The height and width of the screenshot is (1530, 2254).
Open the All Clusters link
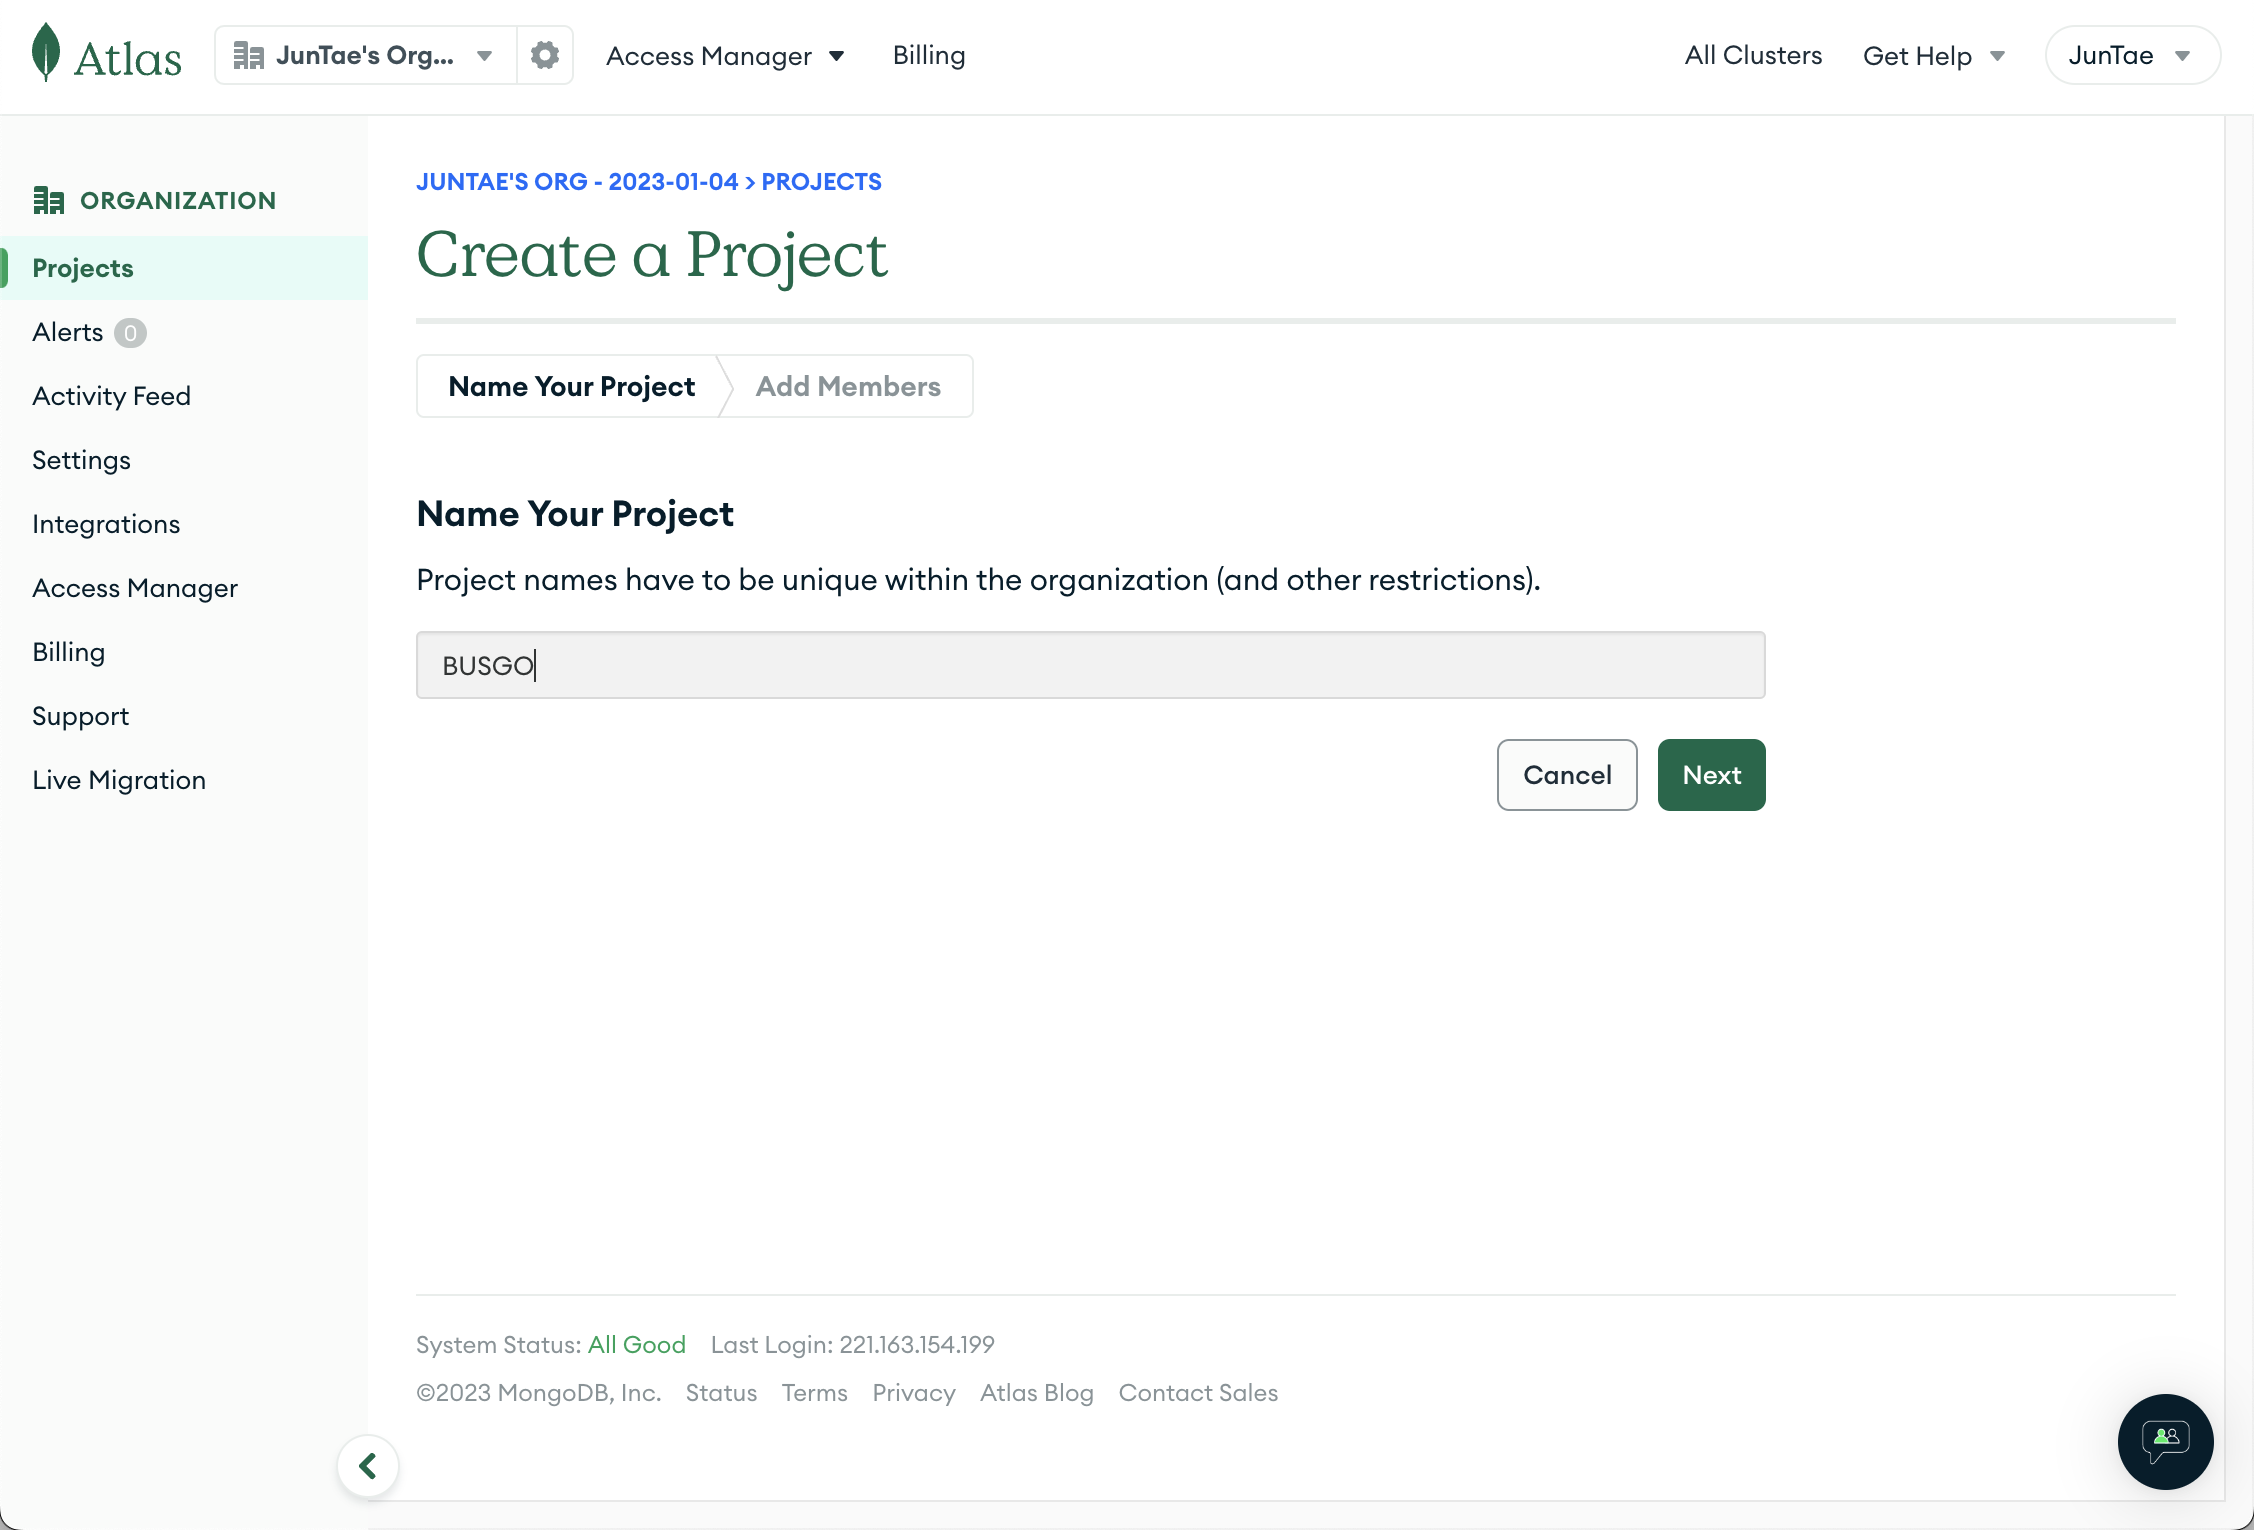(1753, 55)
